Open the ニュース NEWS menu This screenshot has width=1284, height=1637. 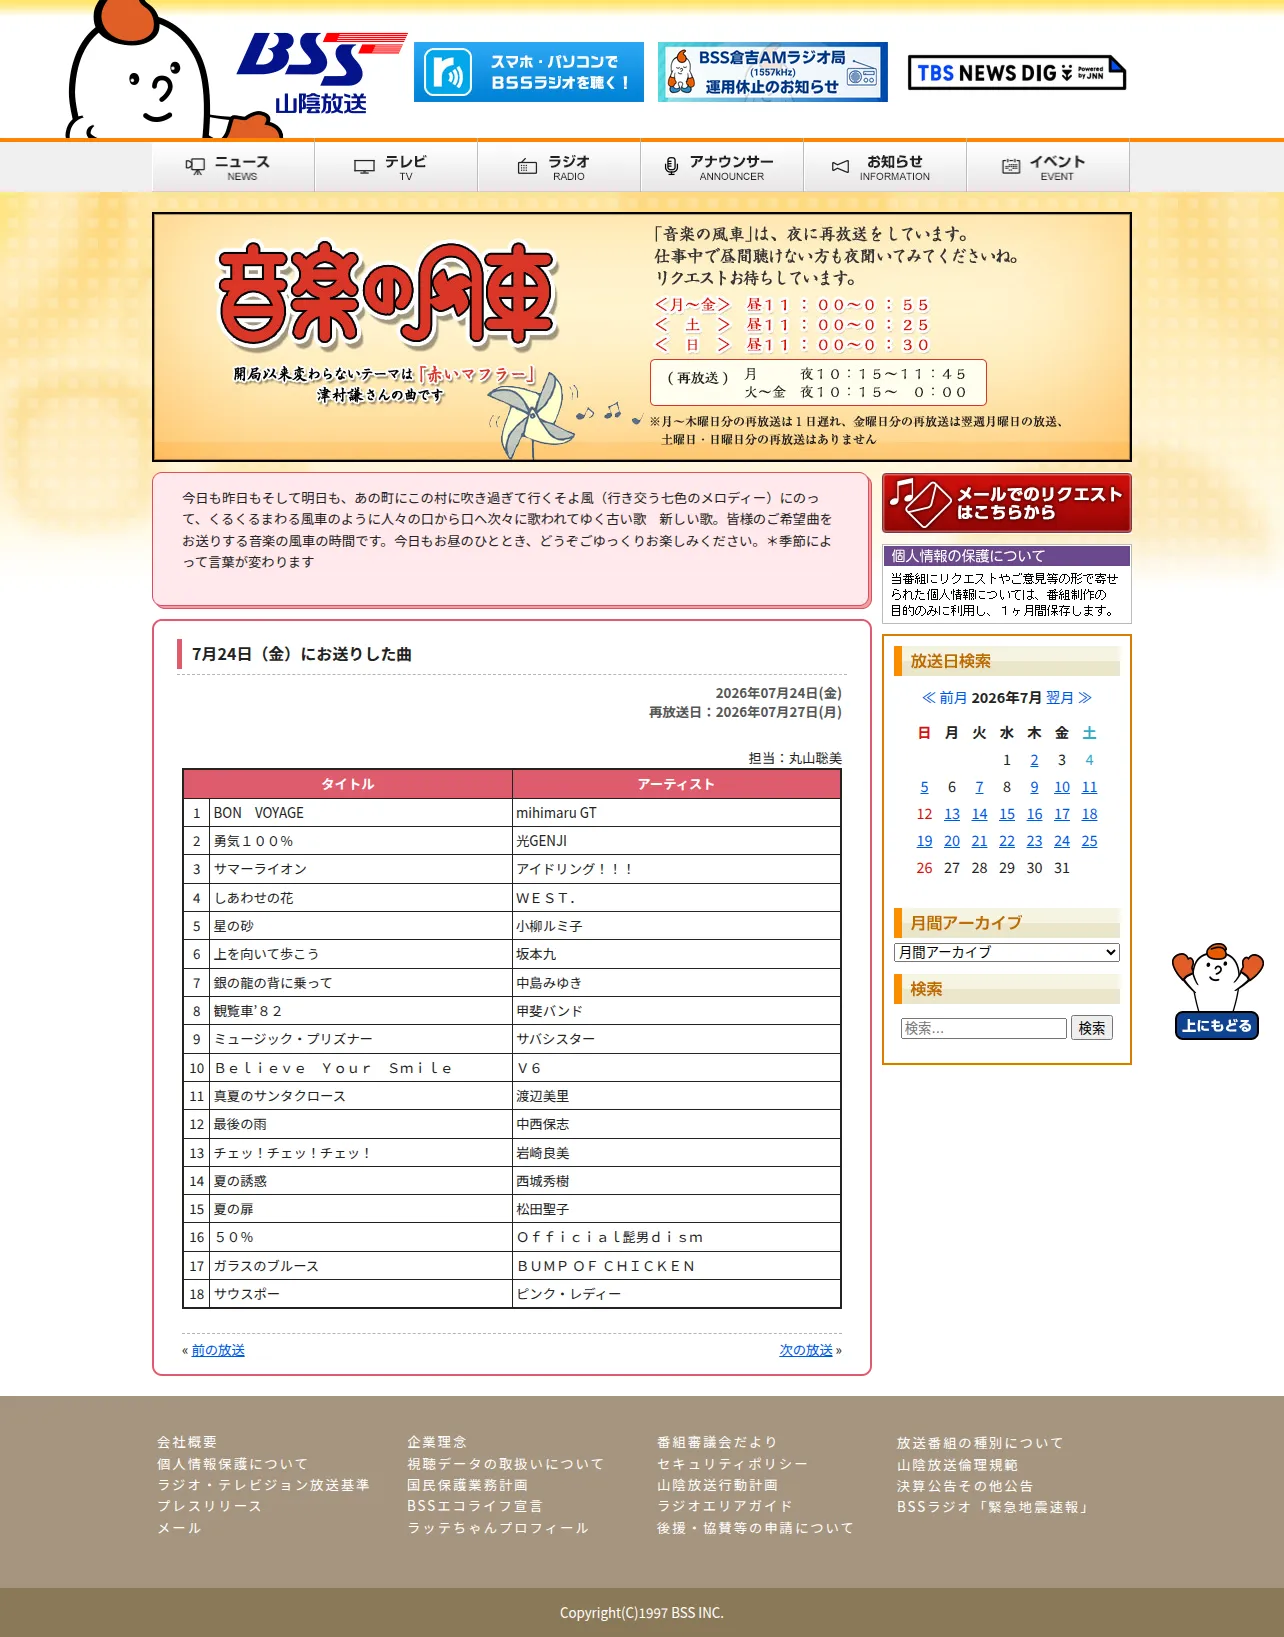[233, 167]
